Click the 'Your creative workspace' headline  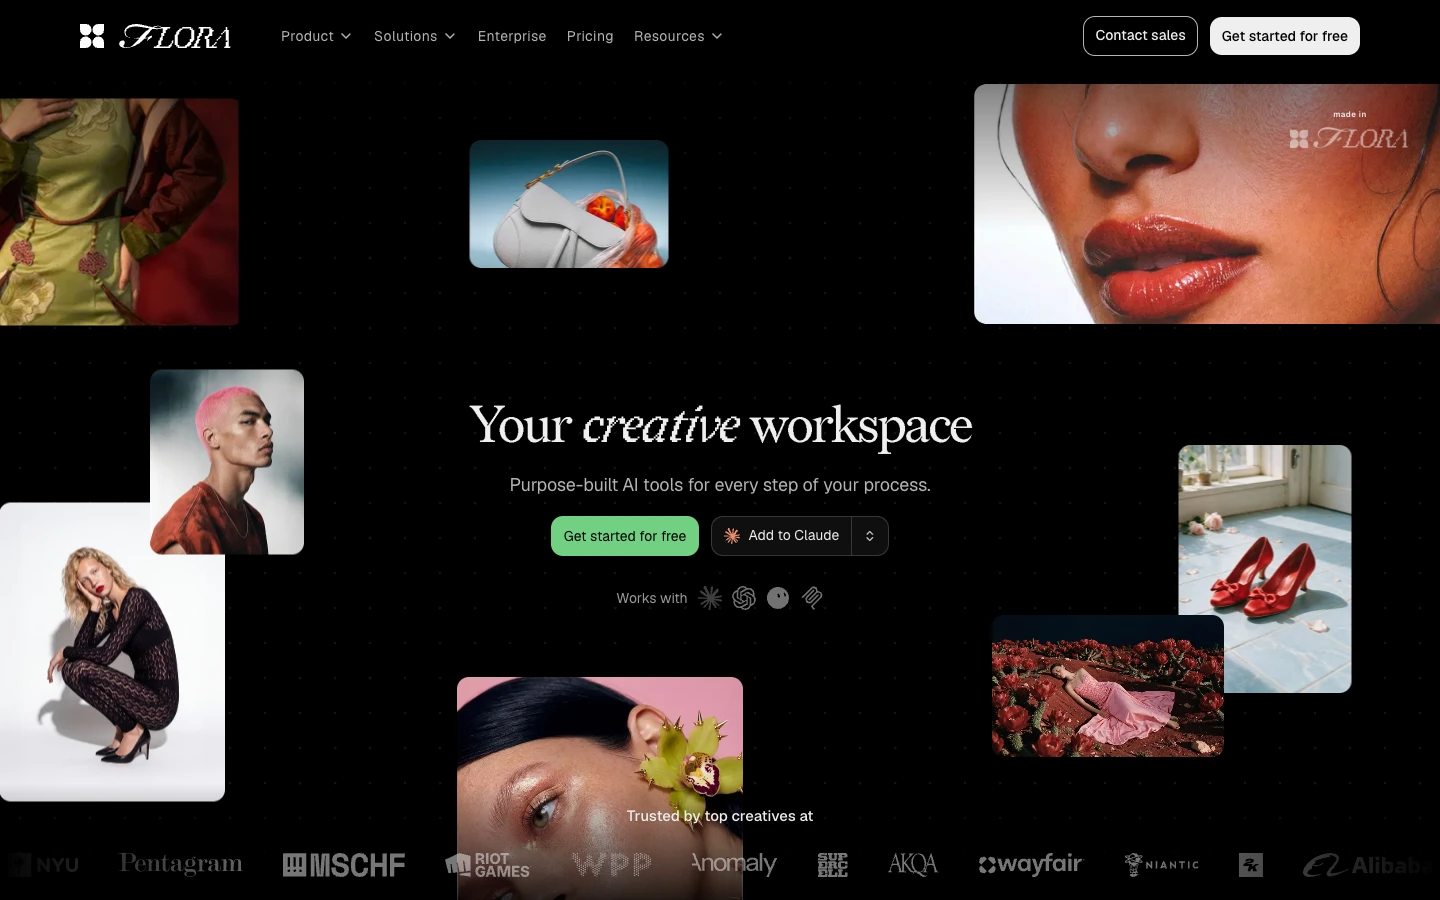[720, 426]
